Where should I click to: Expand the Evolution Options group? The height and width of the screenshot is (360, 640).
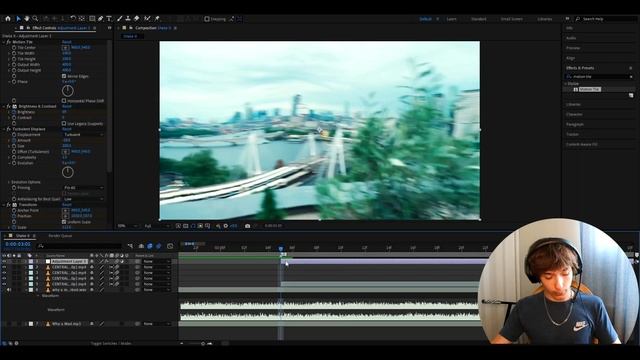9,182
